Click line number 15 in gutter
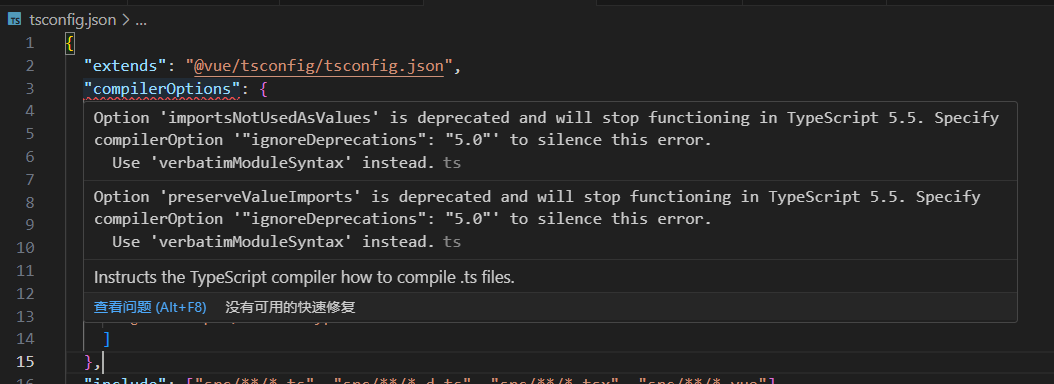1054x384 pixels. [25, 361]
